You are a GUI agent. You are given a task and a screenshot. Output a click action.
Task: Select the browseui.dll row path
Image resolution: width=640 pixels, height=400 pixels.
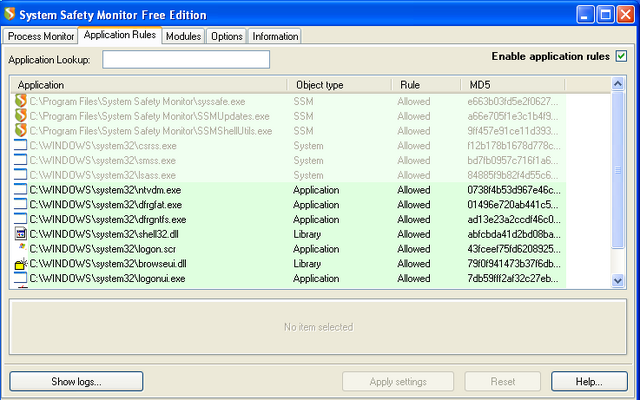point(108,263)
